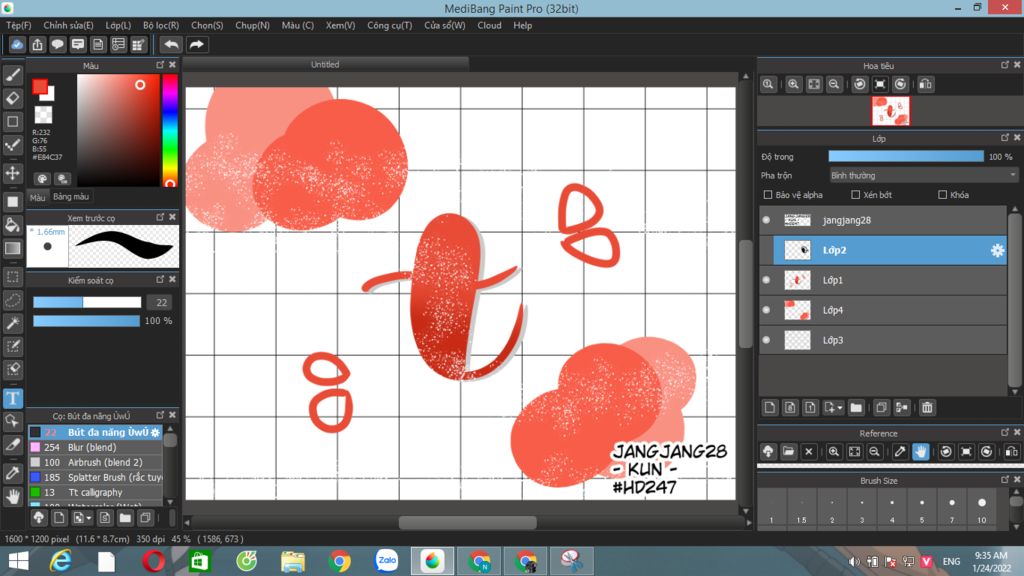
Task: Open Pha trộn blend mode dropdown
Action: [923, 175]
